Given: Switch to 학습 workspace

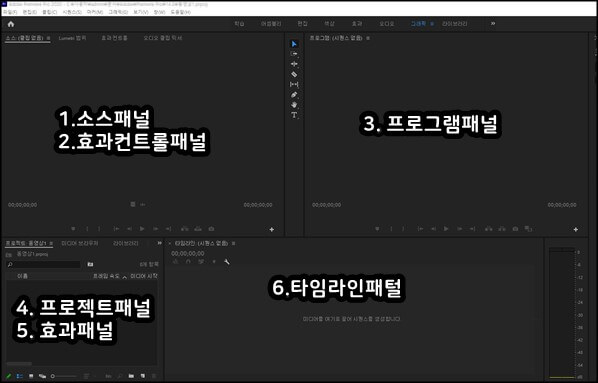Looking at the screenshot, I should pos(239,24).
